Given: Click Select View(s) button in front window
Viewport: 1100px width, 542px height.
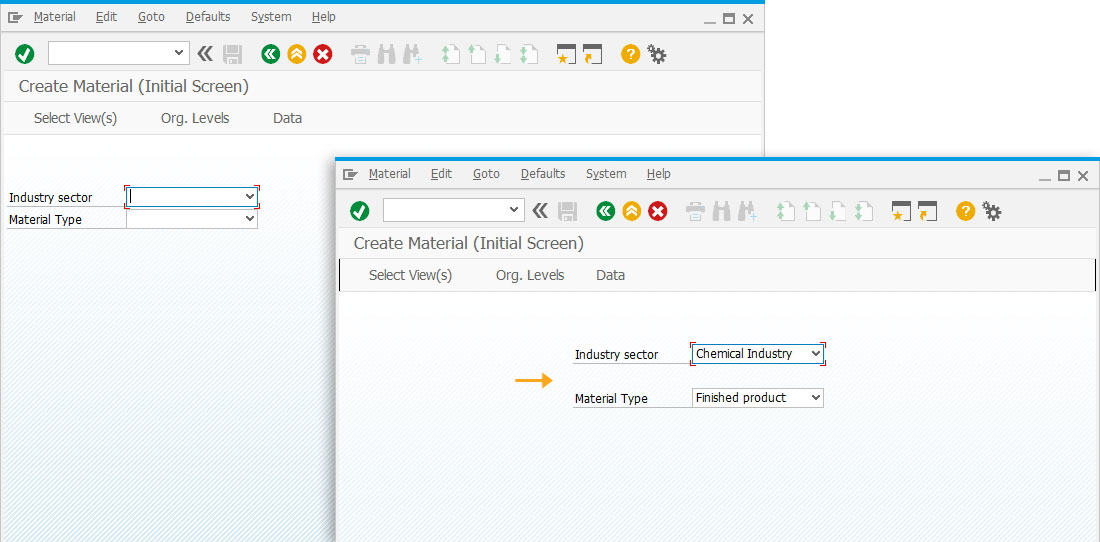Looking at the screenshot, I should [x=410, y=276].
